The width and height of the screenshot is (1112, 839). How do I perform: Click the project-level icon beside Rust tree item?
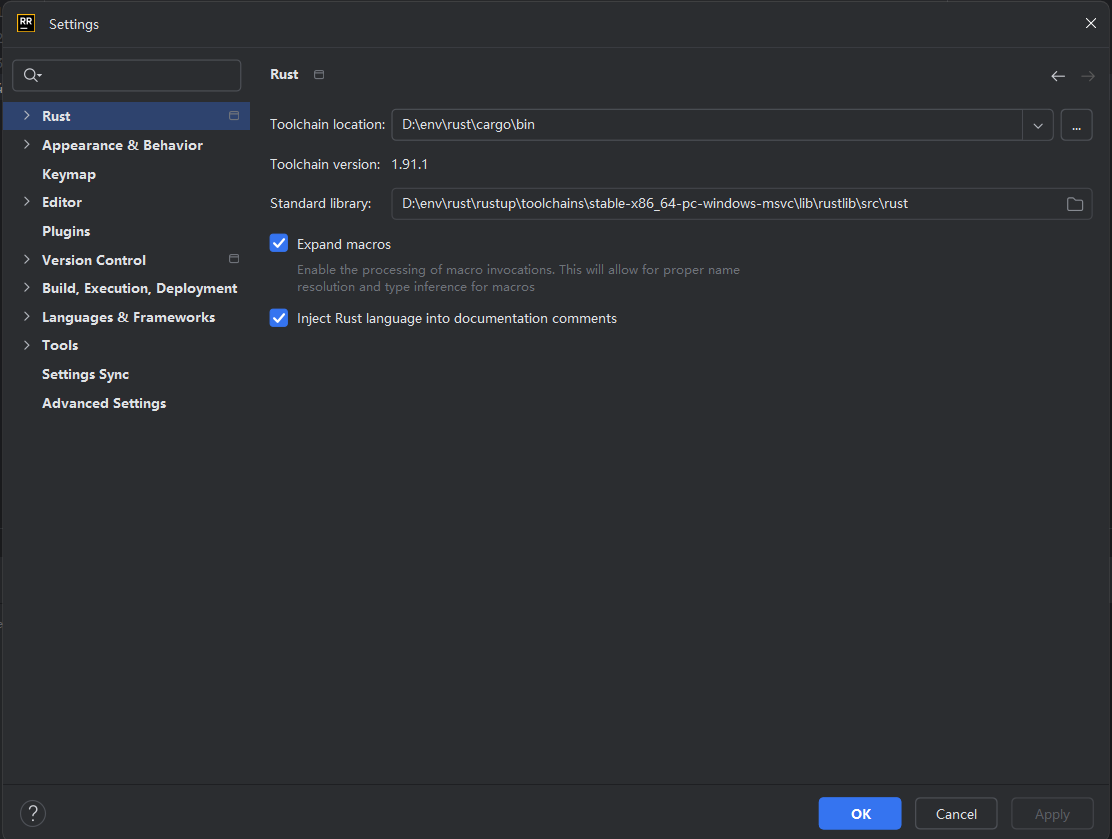[x=234, y=116]
